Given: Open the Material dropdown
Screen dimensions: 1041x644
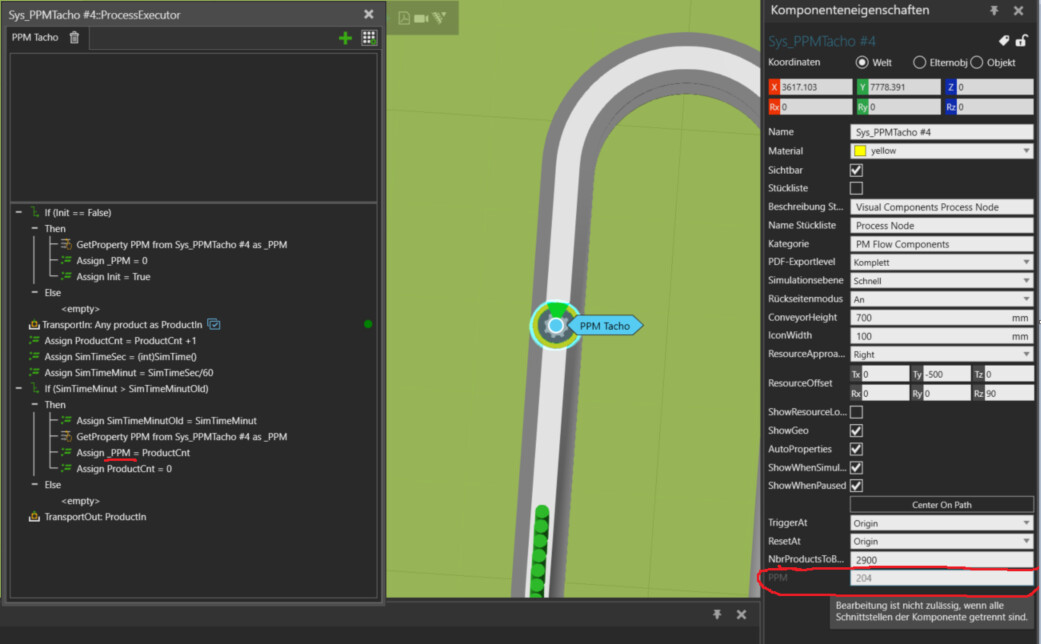Looking at the screenshot, I should point(1026,151).
